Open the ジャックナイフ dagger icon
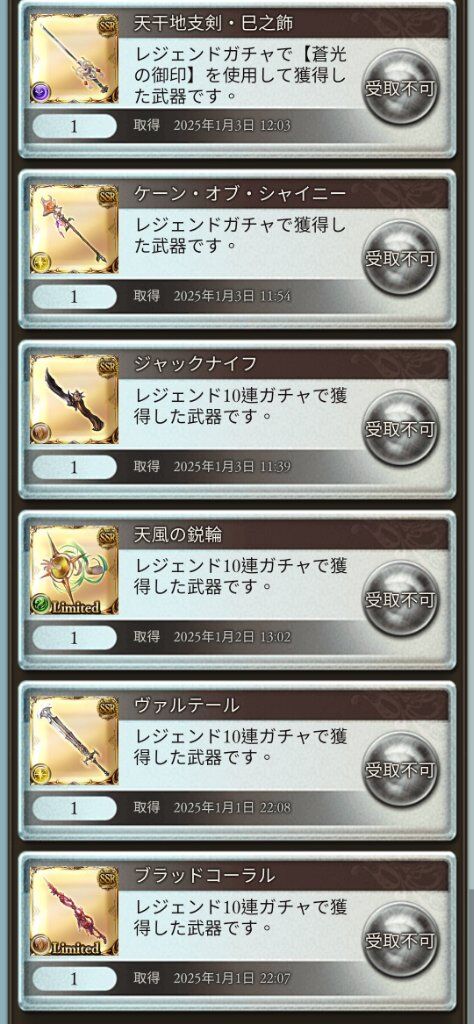The image size is (474, 1024). pos(74,399)
